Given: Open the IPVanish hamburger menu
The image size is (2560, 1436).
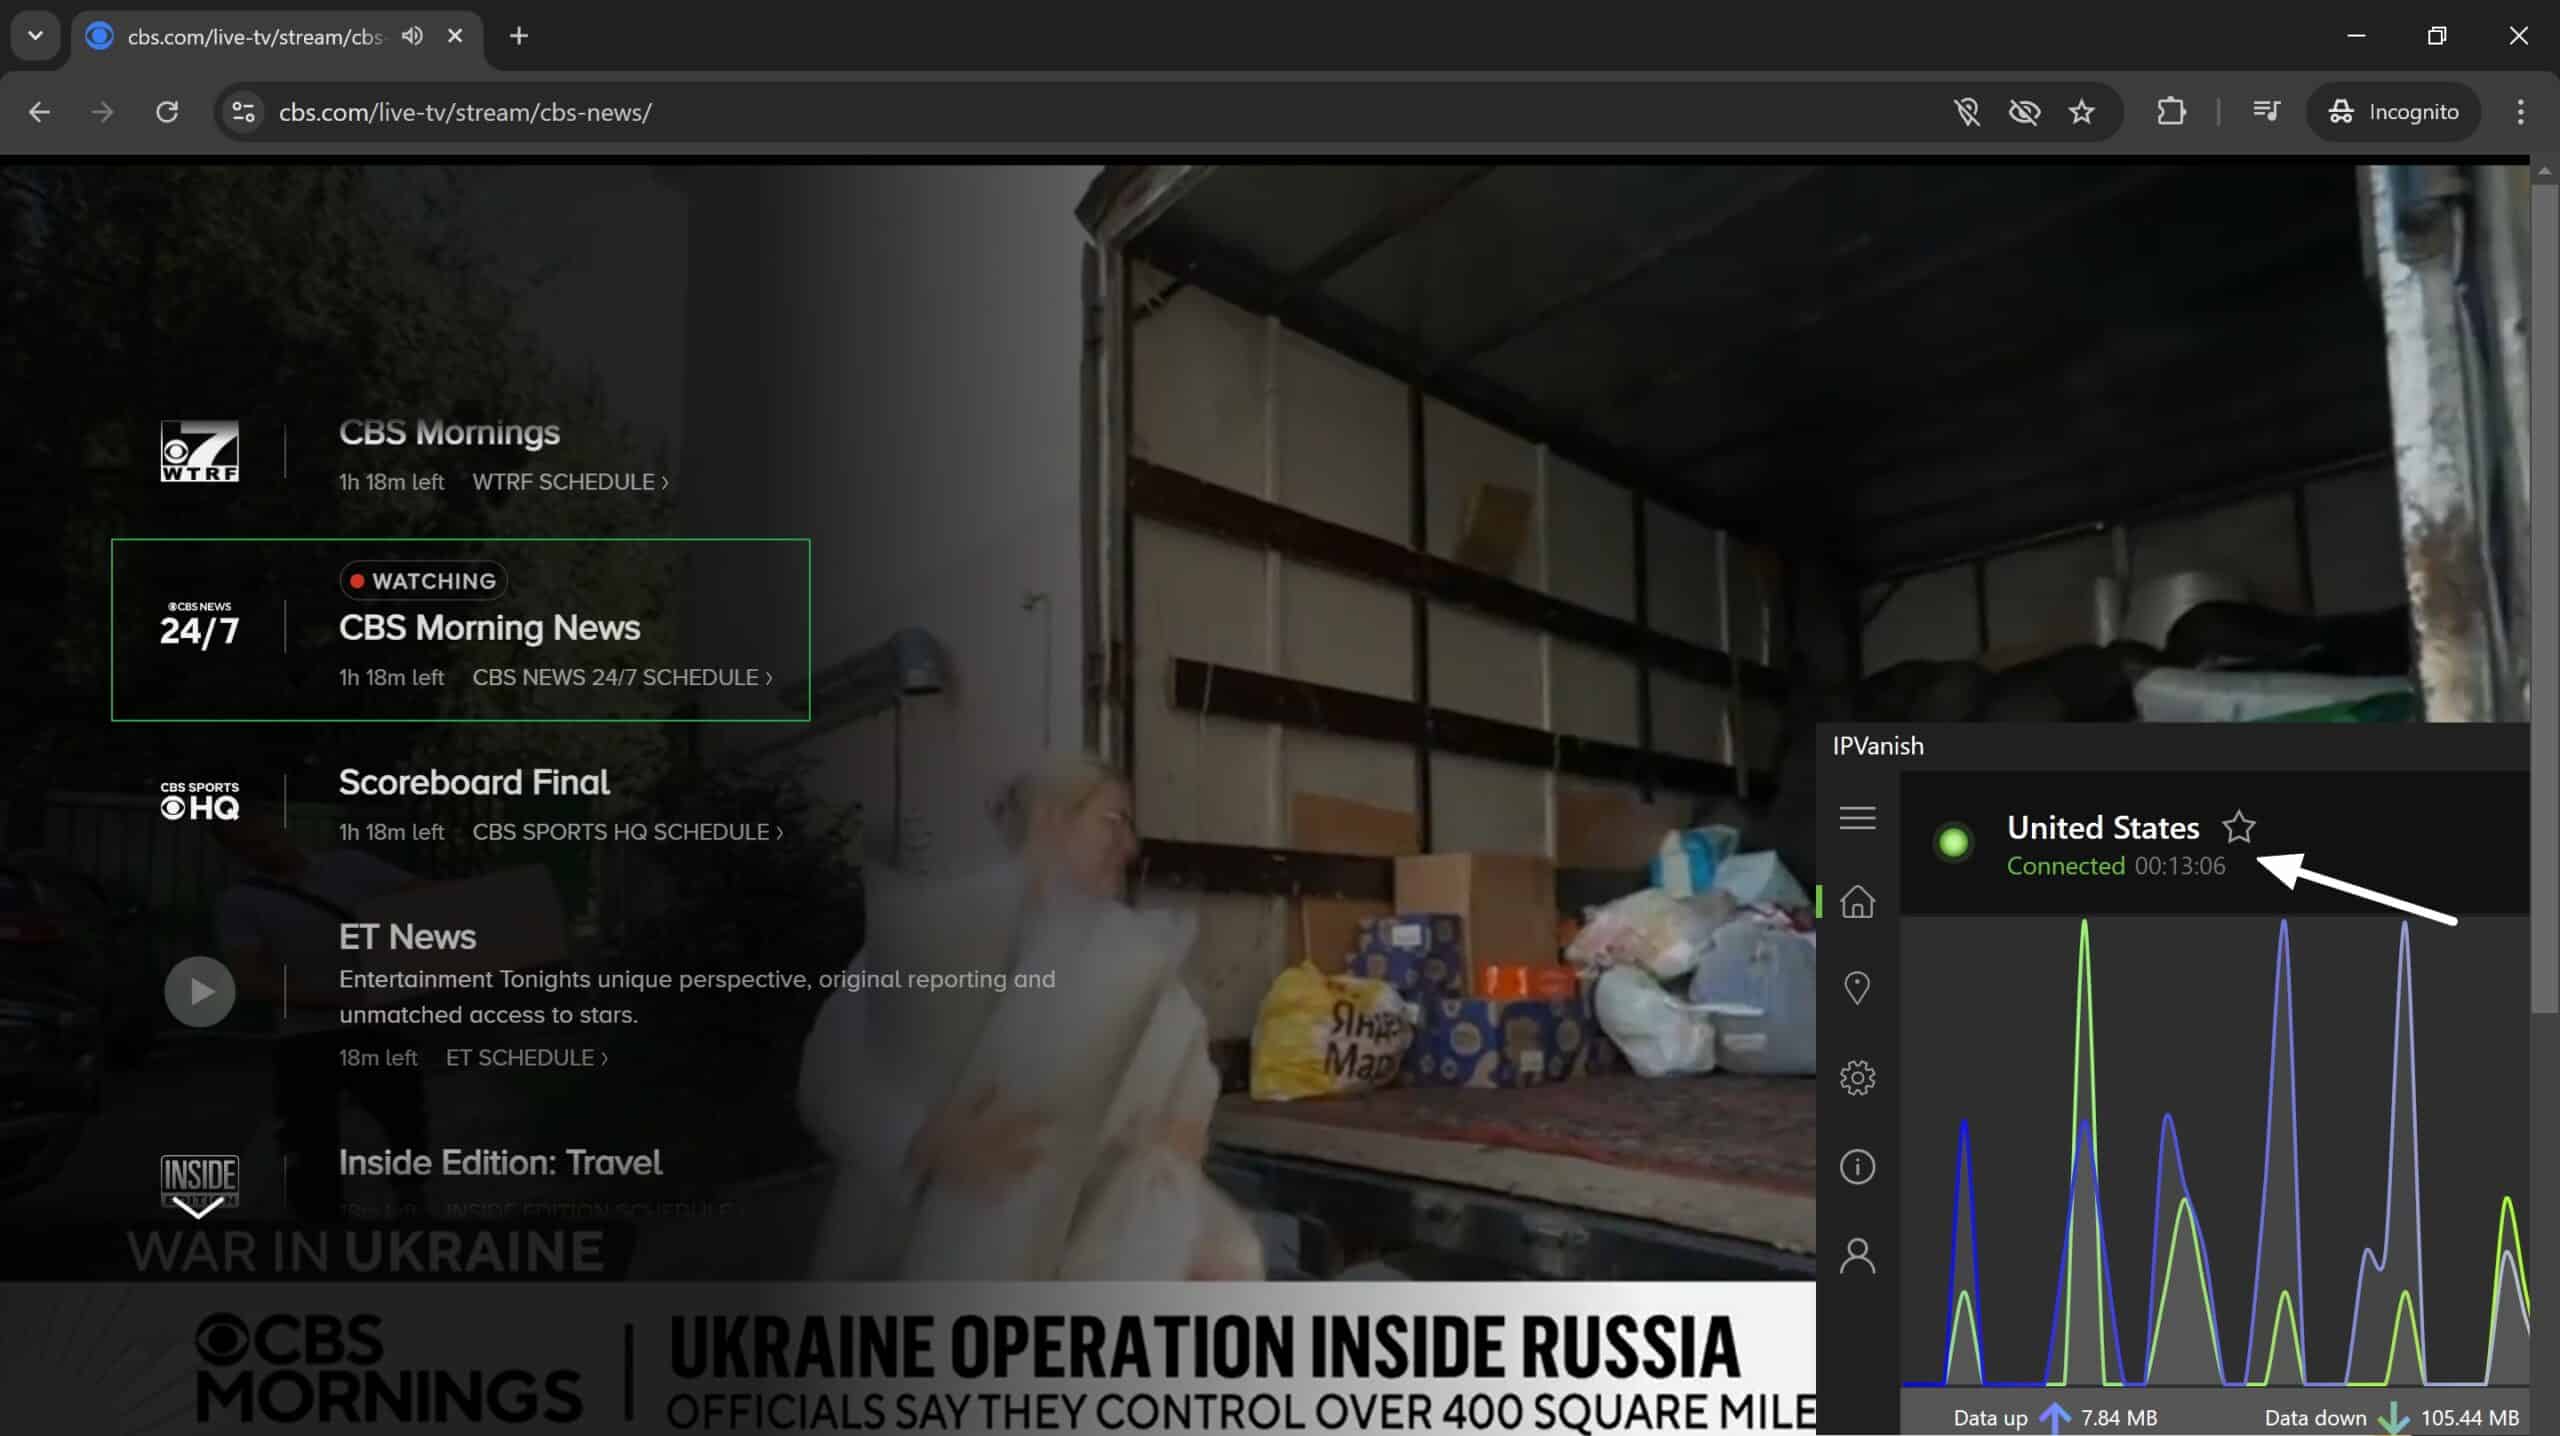Looking at the screenshot, I should pyautogui.click(x=1857, y=818).
